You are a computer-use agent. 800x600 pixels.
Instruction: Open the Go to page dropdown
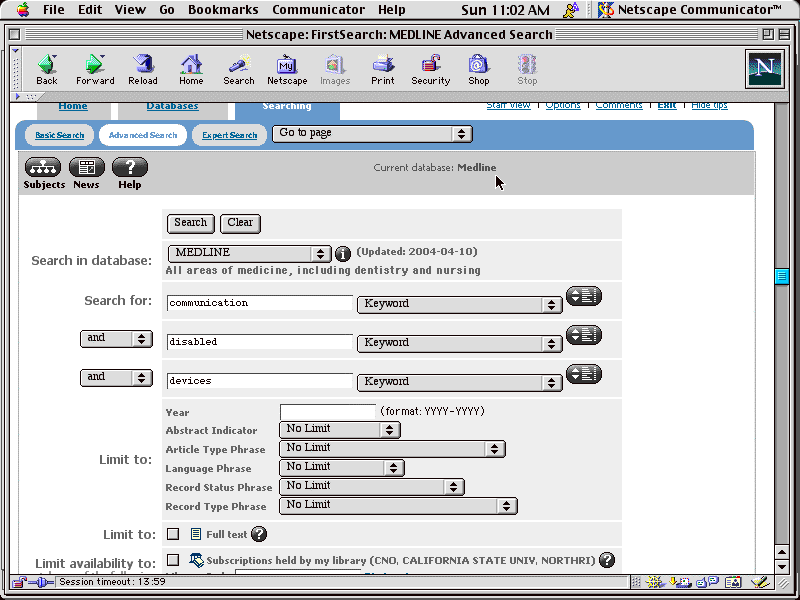(x=372, y=134)
